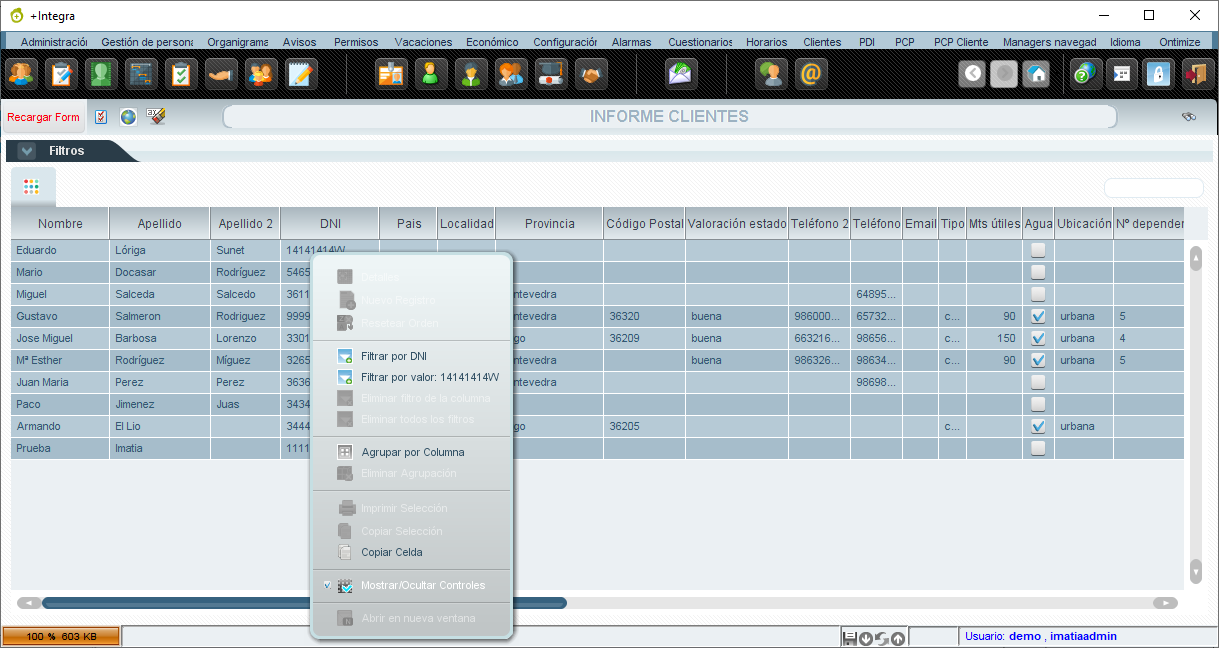Uncheck Agua checkbox in Jose Miguel row
Viewport: 1219px width, 648px height.
pos(1038,338)
